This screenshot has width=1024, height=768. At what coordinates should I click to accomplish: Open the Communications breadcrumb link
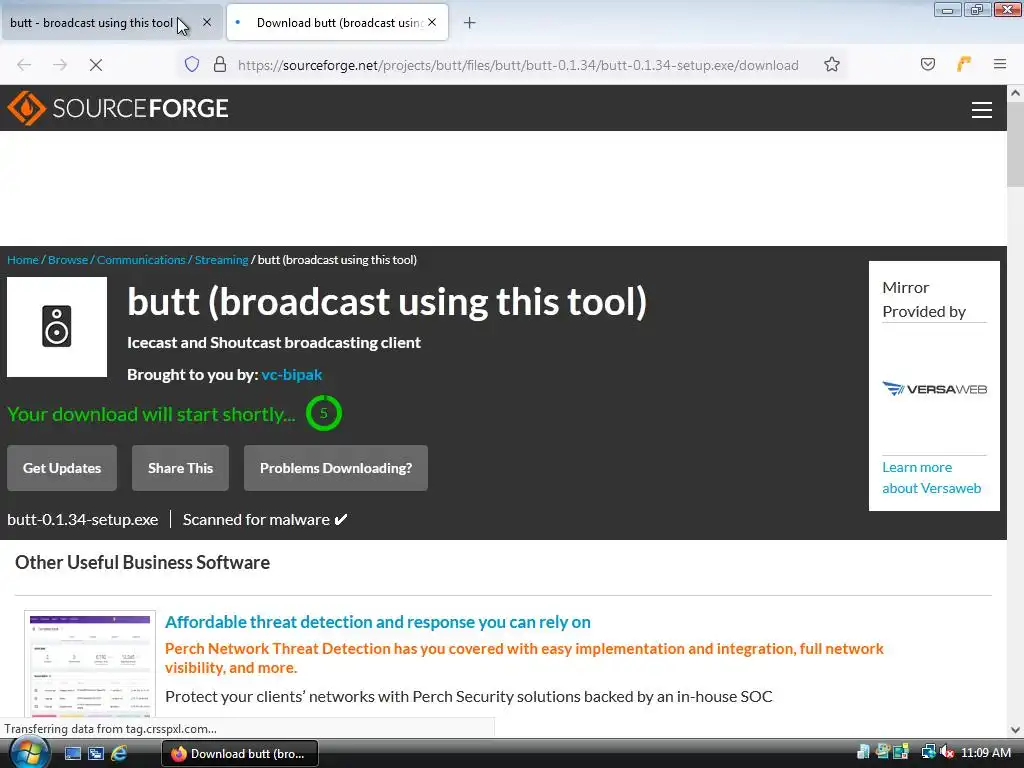[141, 260]
